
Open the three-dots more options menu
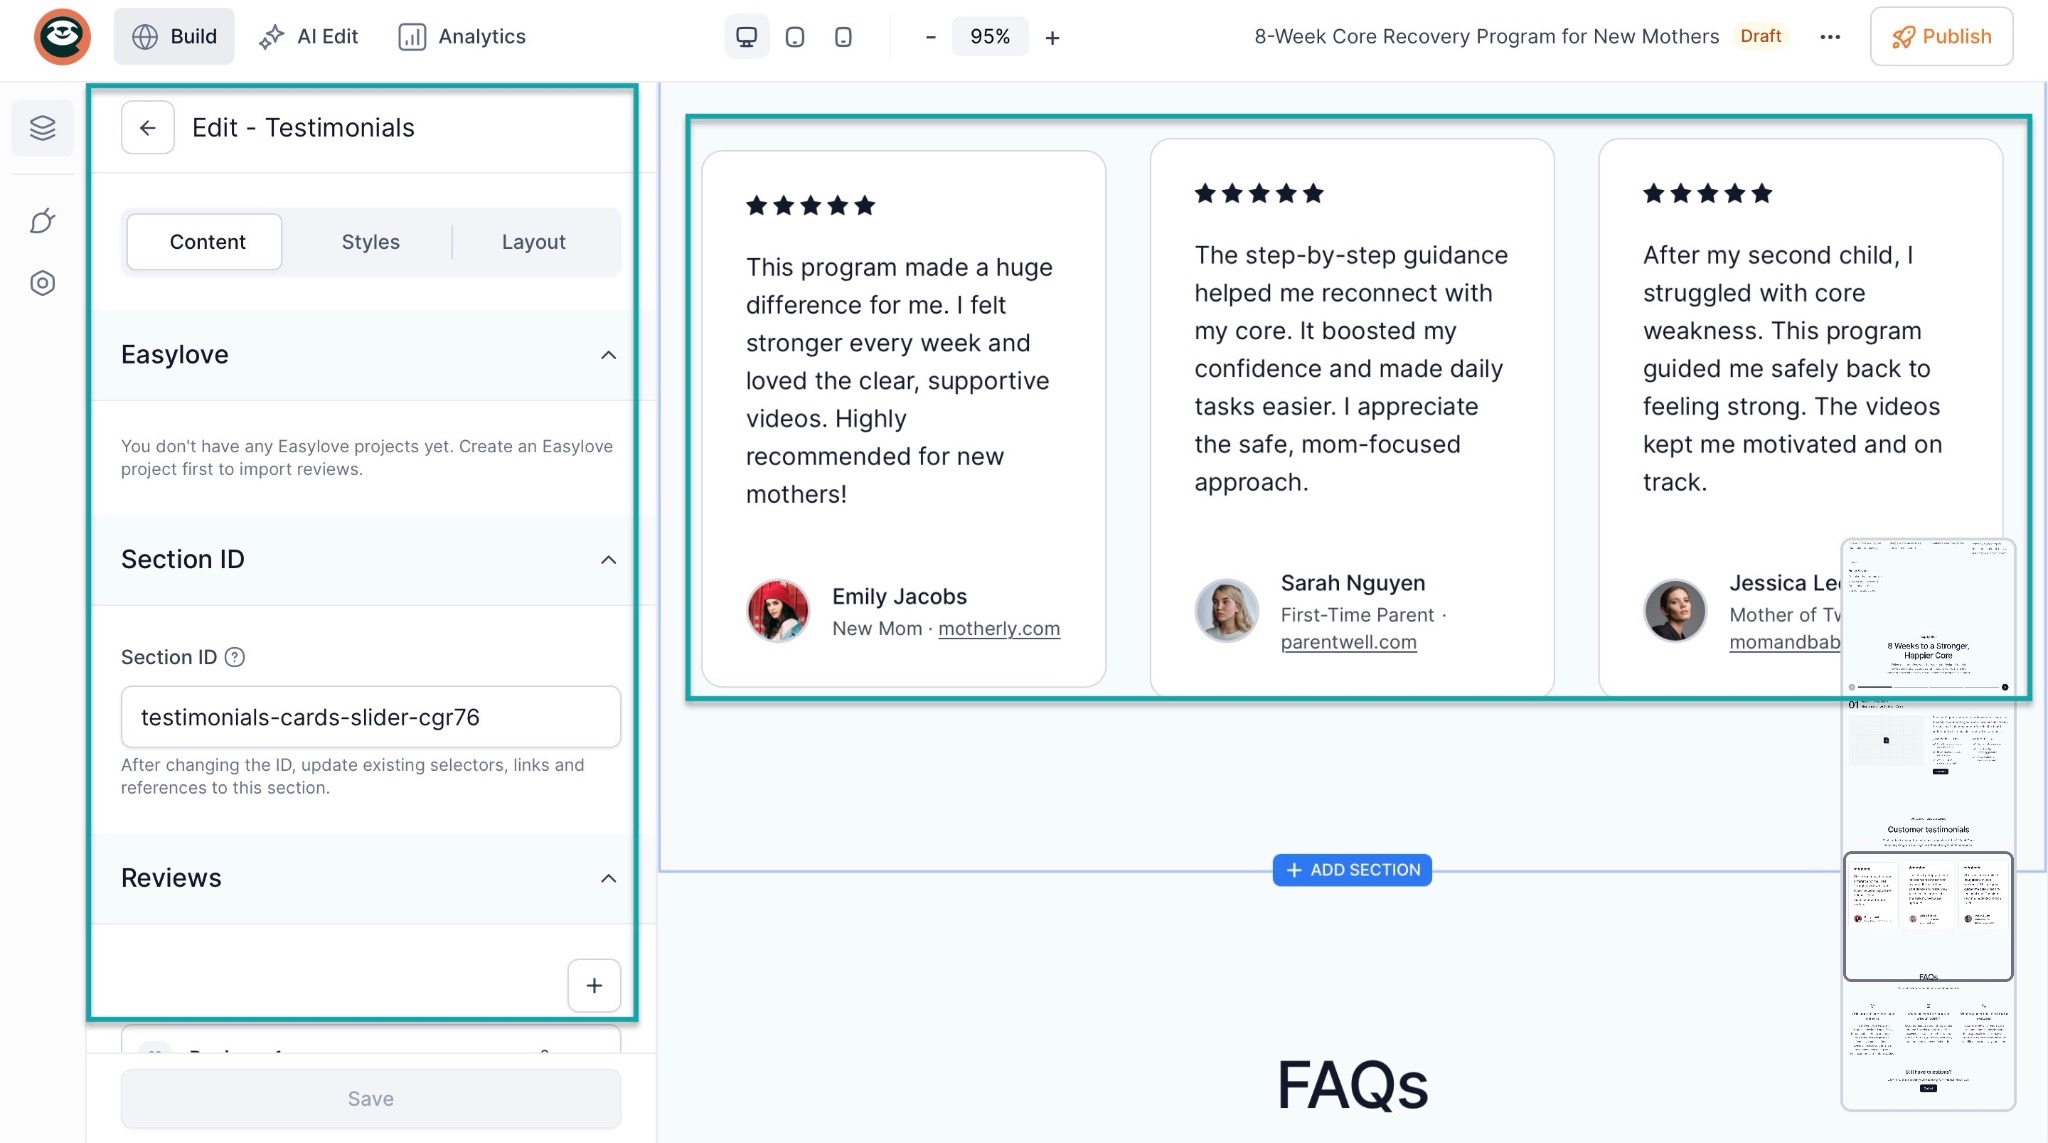[x=1830, y=37]
